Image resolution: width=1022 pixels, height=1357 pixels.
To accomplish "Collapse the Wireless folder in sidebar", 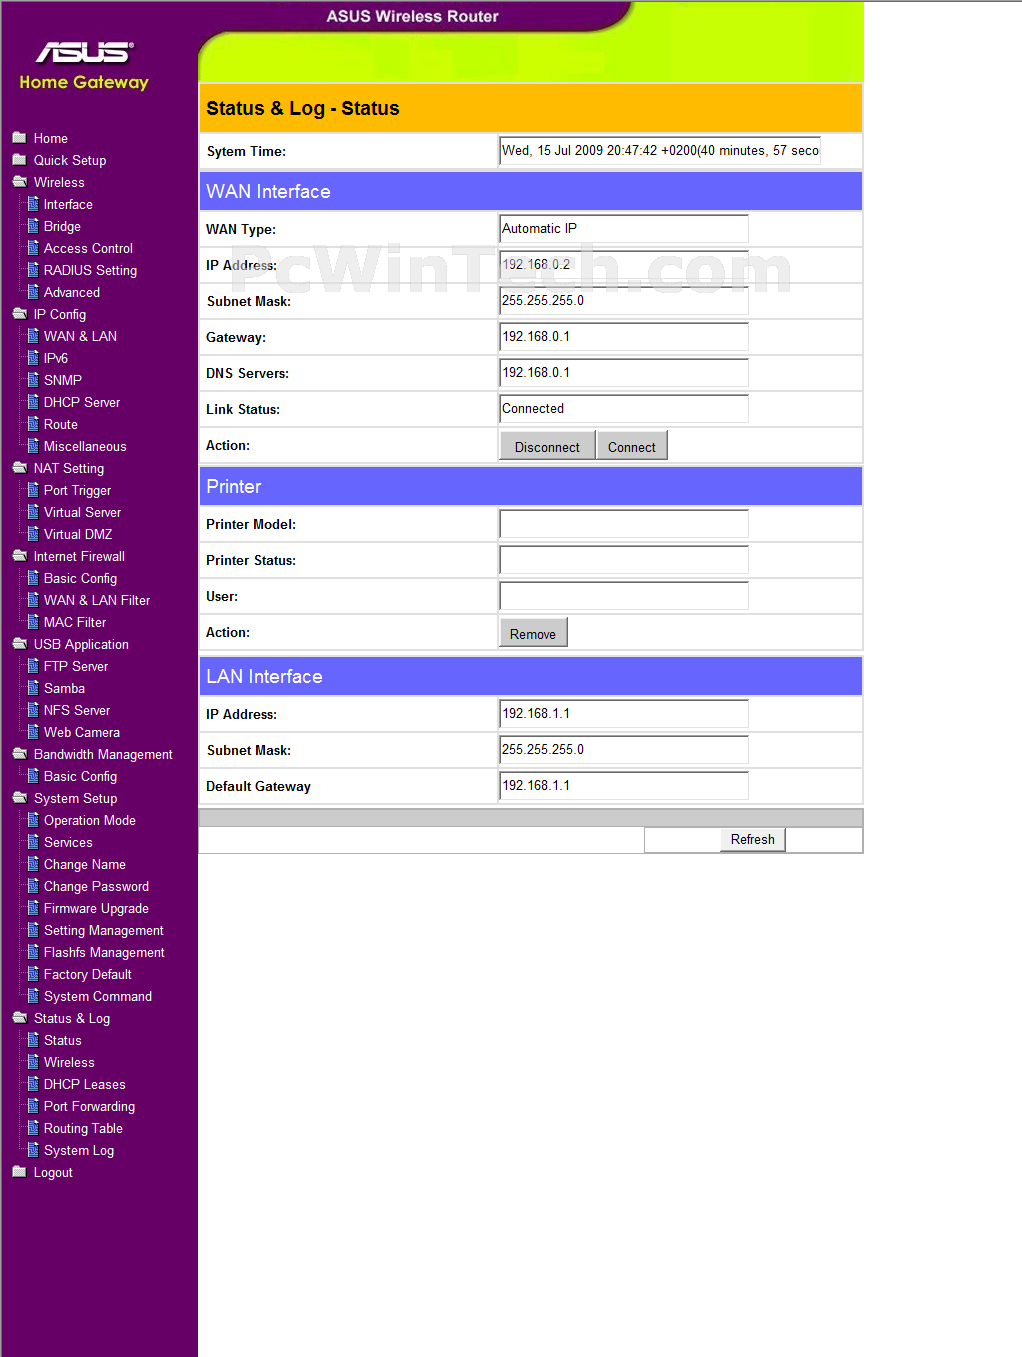I will [x=19, y=182].
